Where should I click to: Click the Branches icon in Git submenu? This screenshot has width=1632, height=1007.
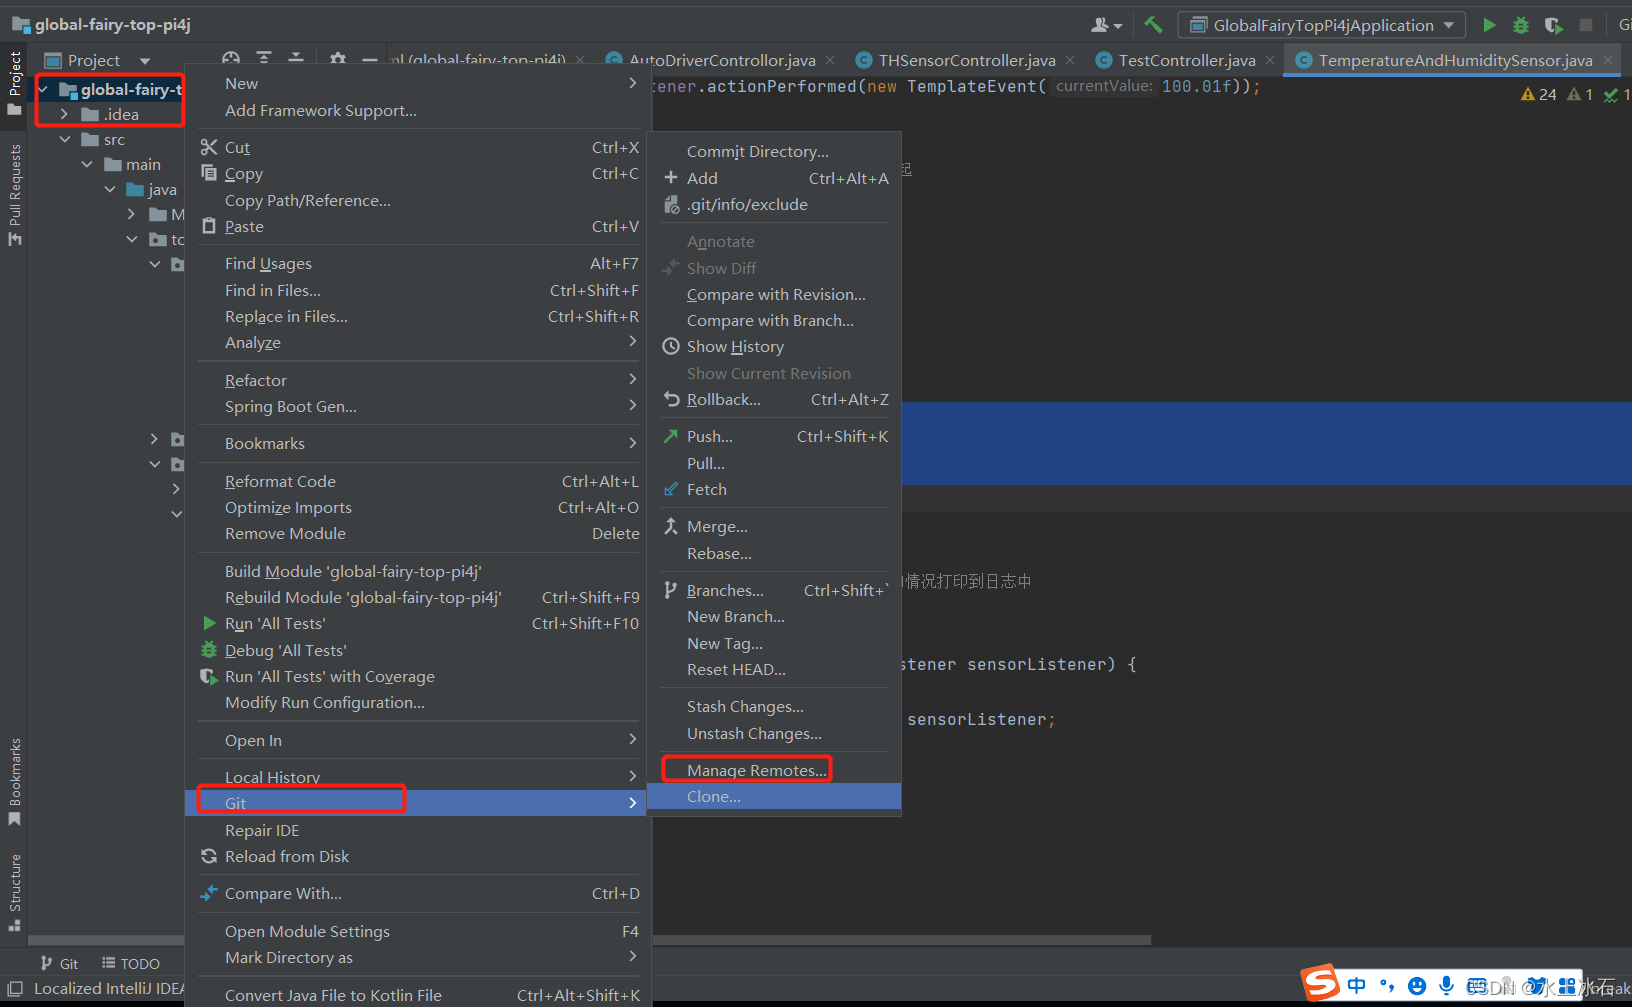point(671,590)
